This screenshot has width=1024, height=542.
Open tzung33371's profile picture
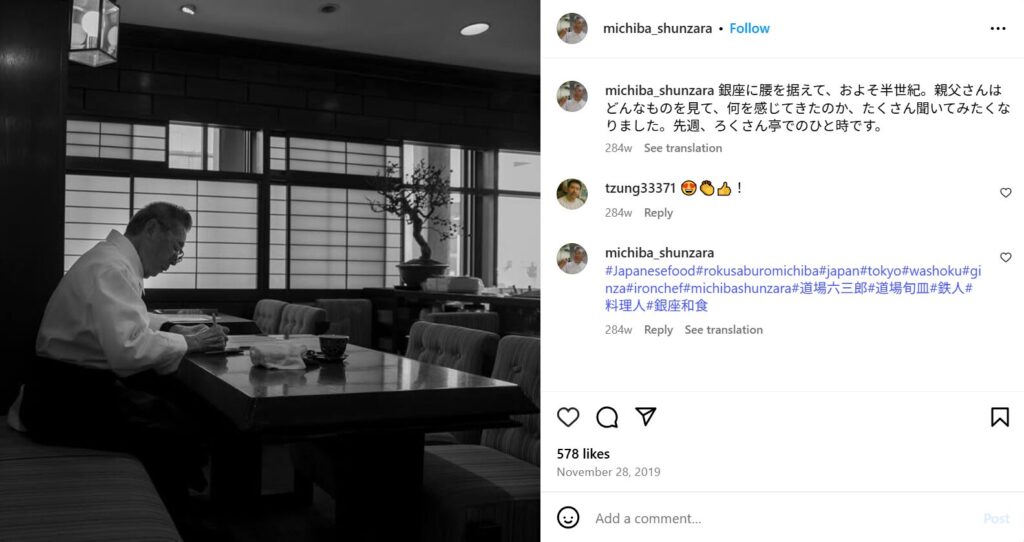[572, 194]
